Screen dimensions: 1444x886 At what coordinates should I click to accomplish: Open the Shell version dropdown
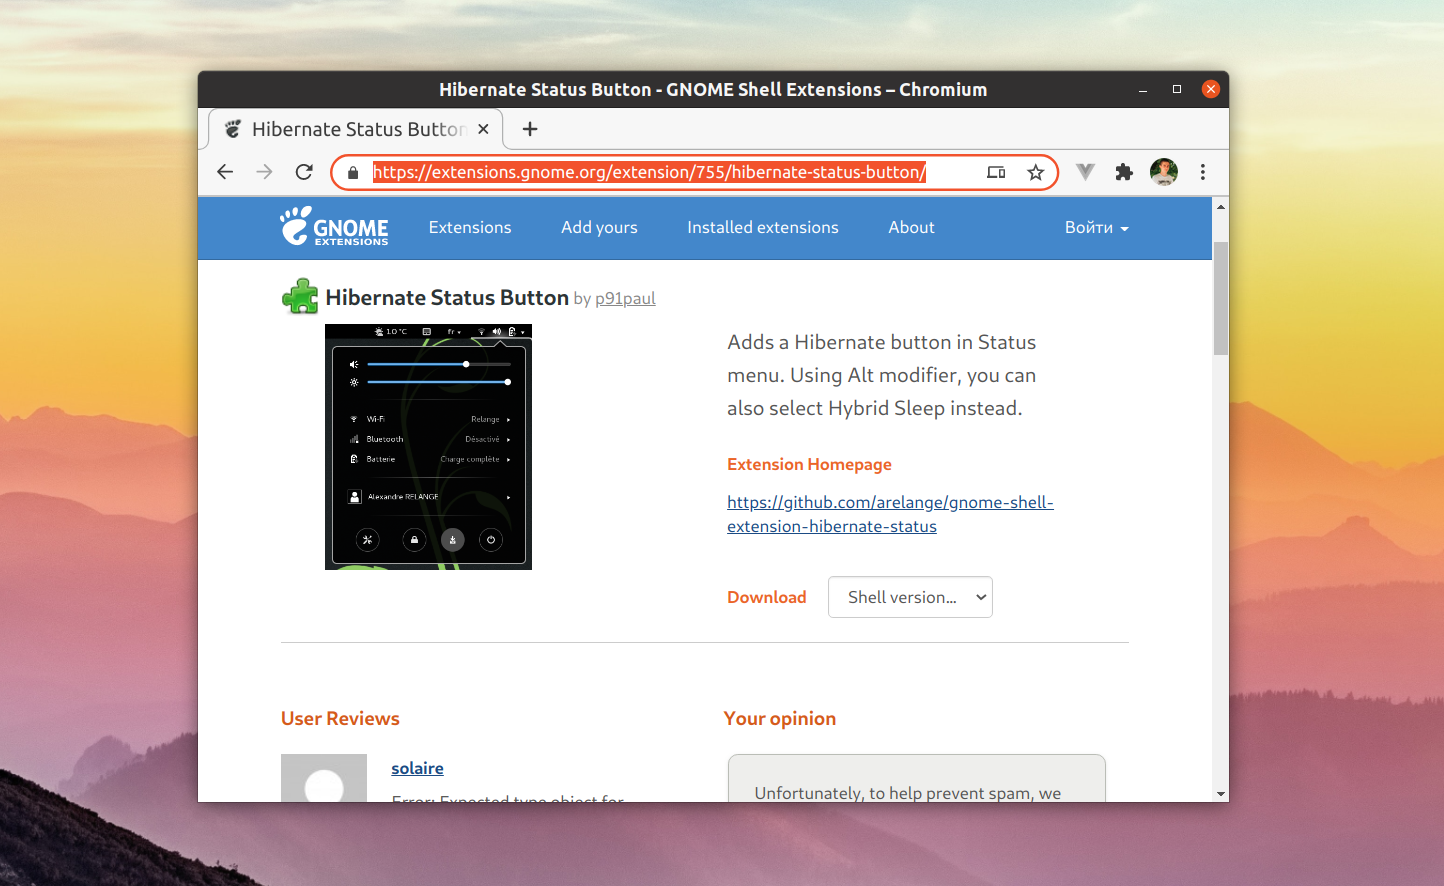910,597
